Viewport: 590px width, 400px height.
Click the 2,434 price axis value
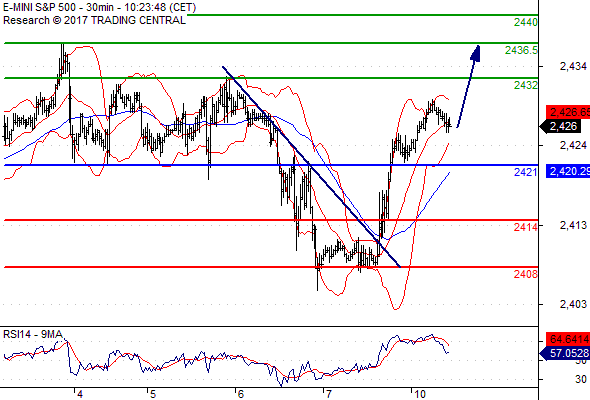(573, 66)
